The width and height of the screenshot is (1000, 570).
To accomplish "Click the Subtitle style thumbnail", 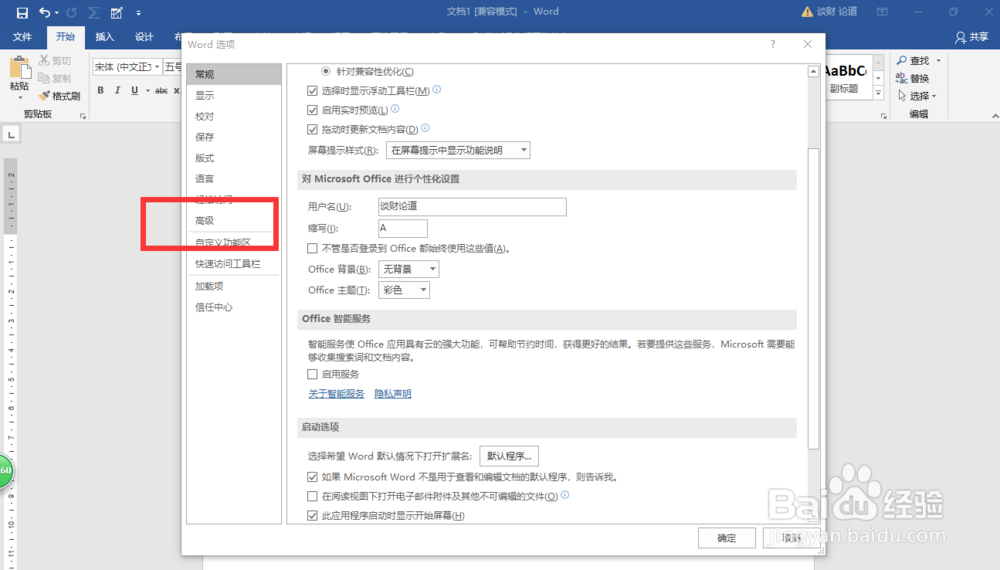I will pos(845,78).
